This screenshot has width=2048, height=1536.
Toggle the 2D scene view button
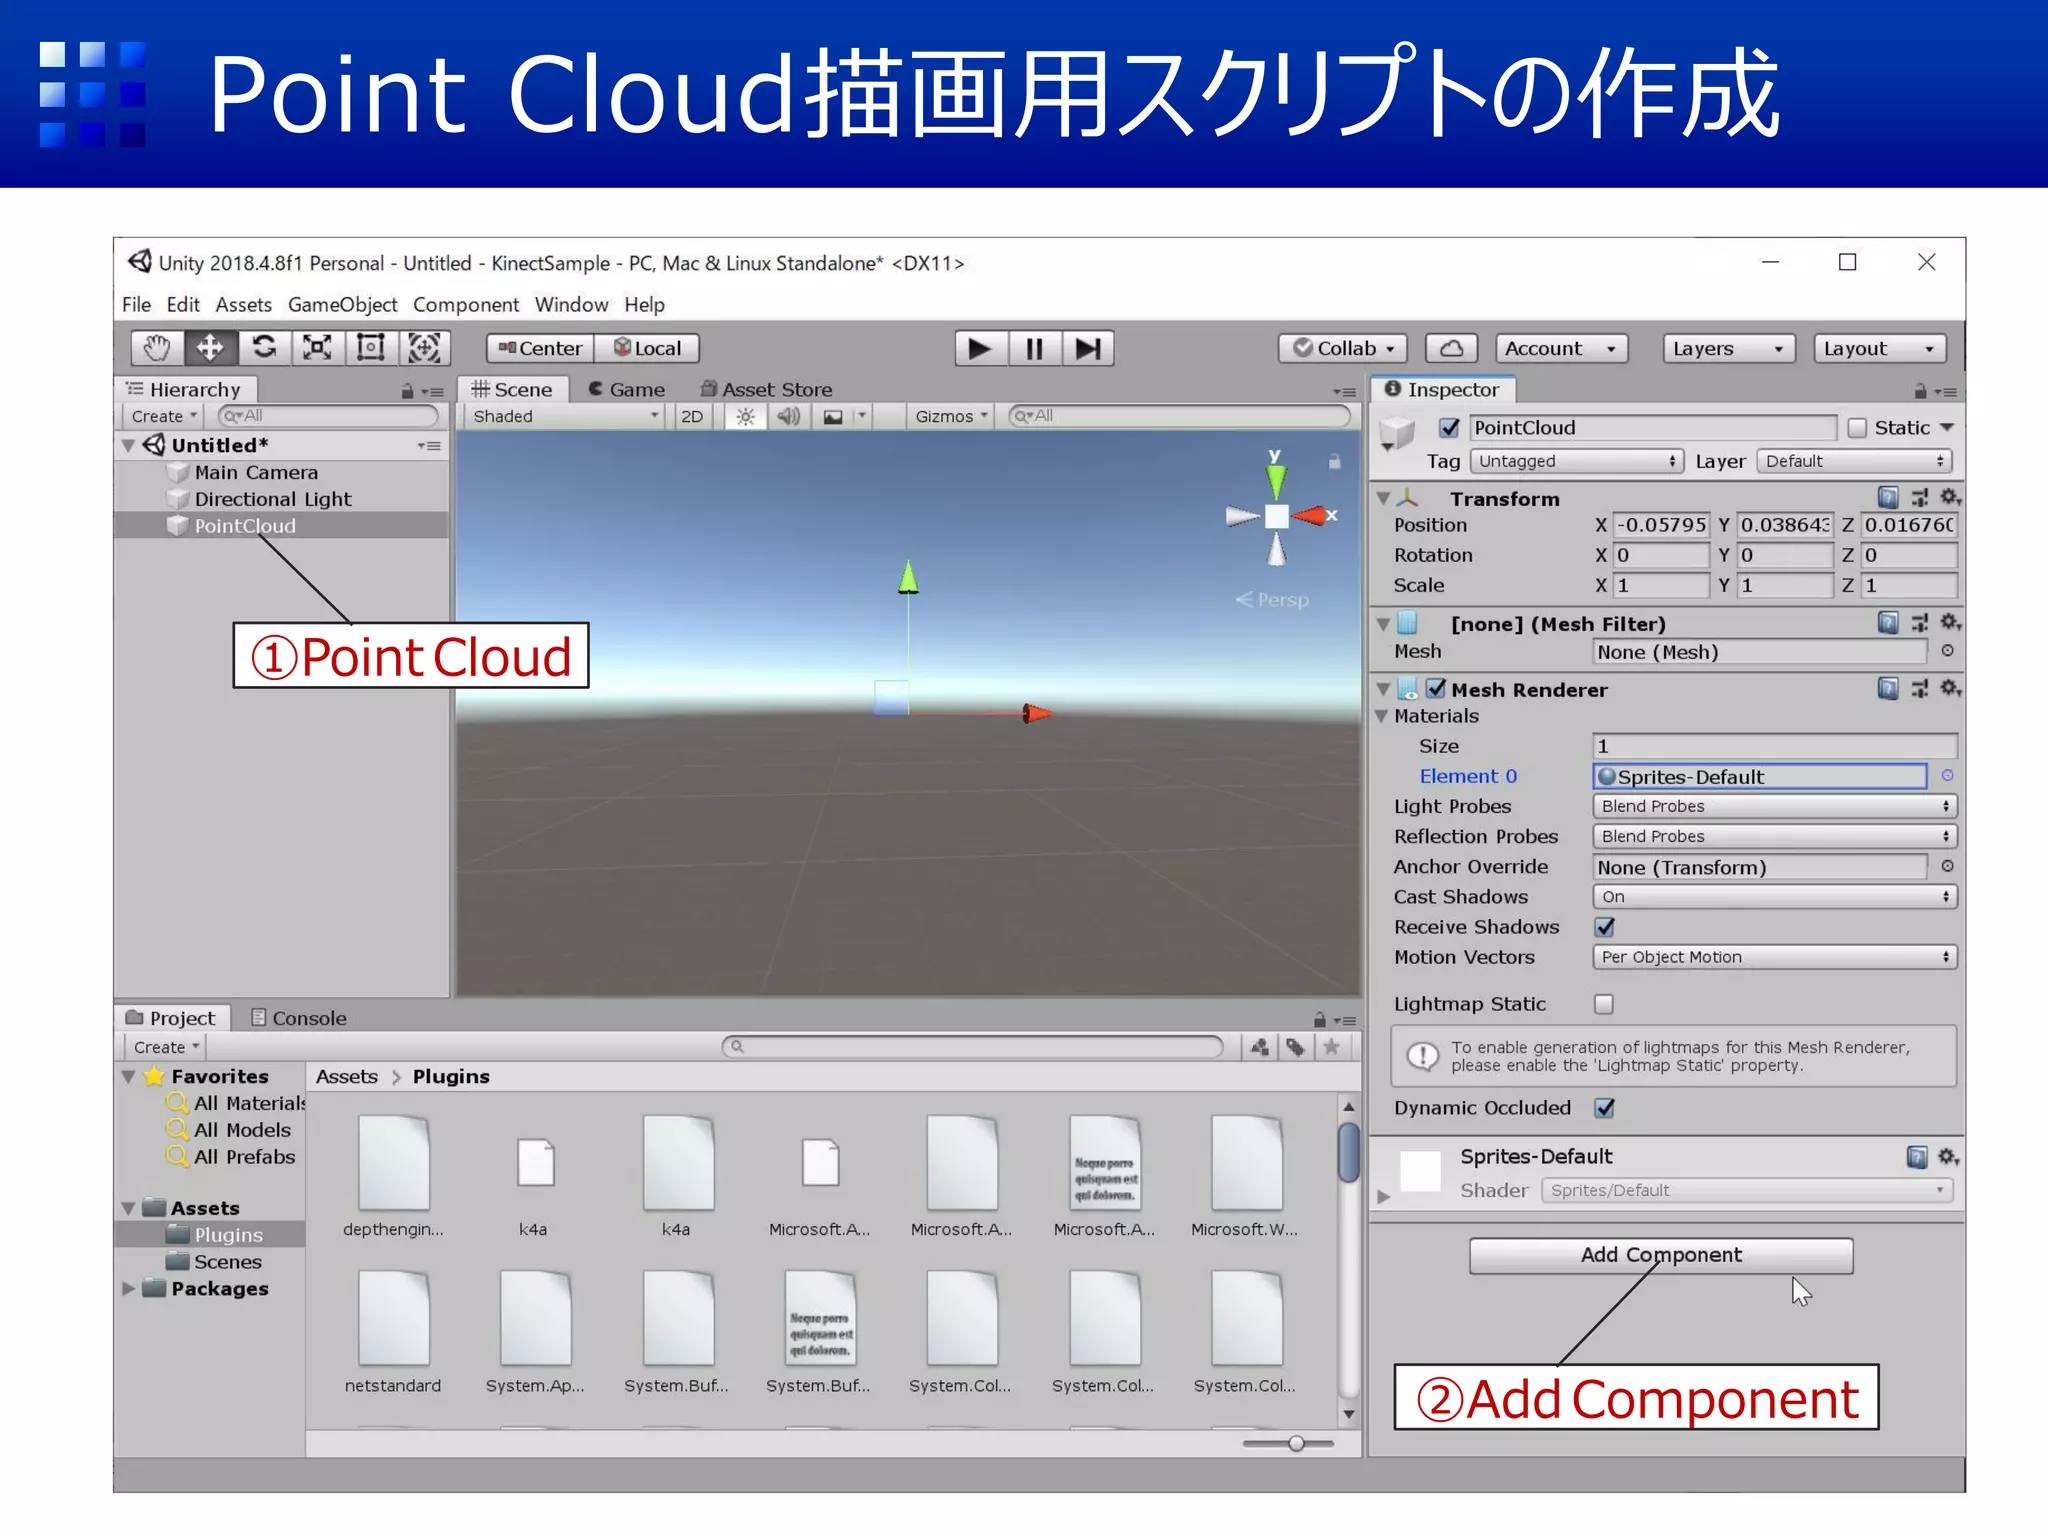tap(692, 417)
